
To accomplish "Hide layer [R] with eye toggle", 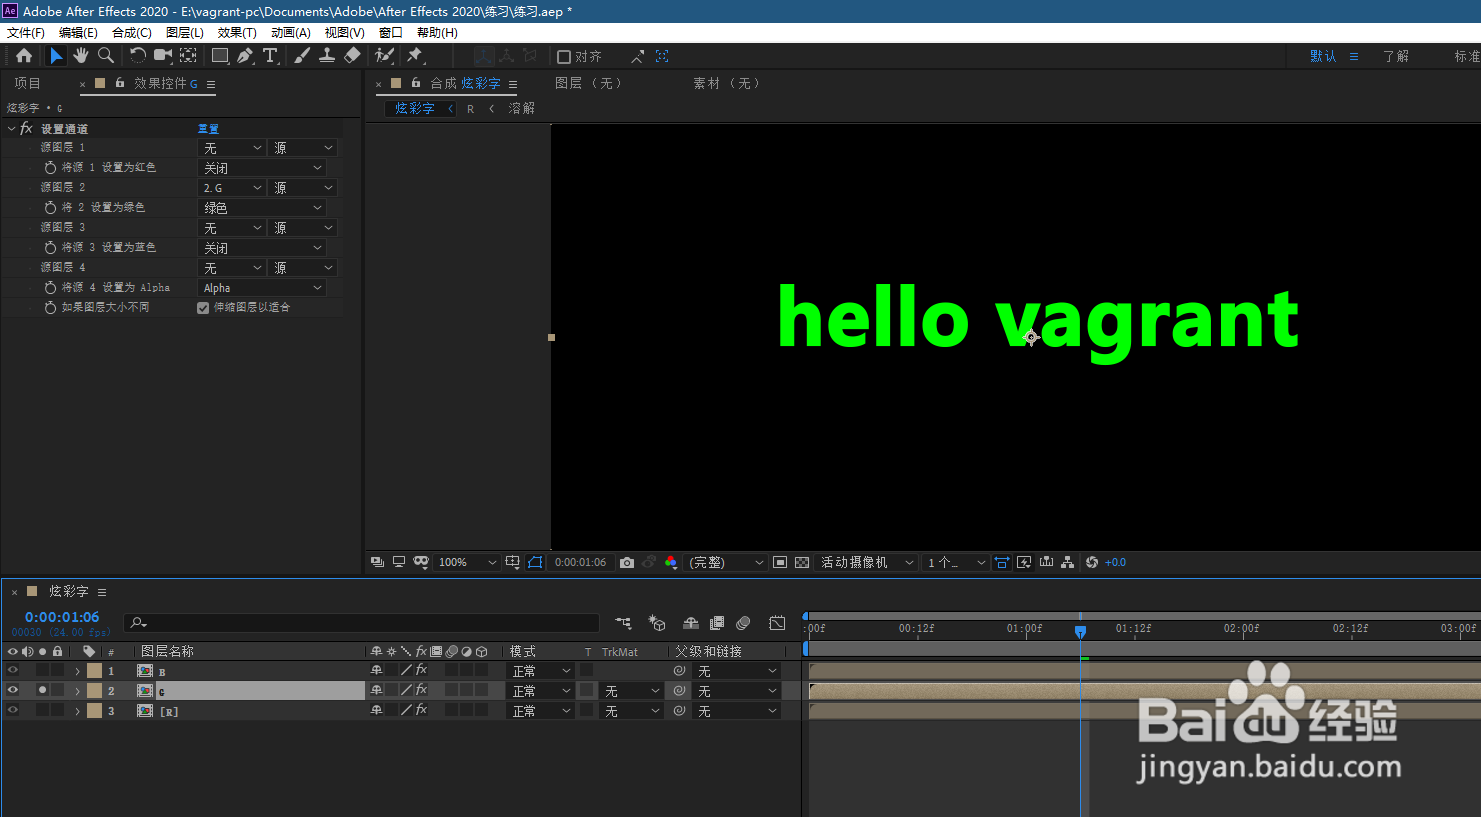I will (13, 710).
